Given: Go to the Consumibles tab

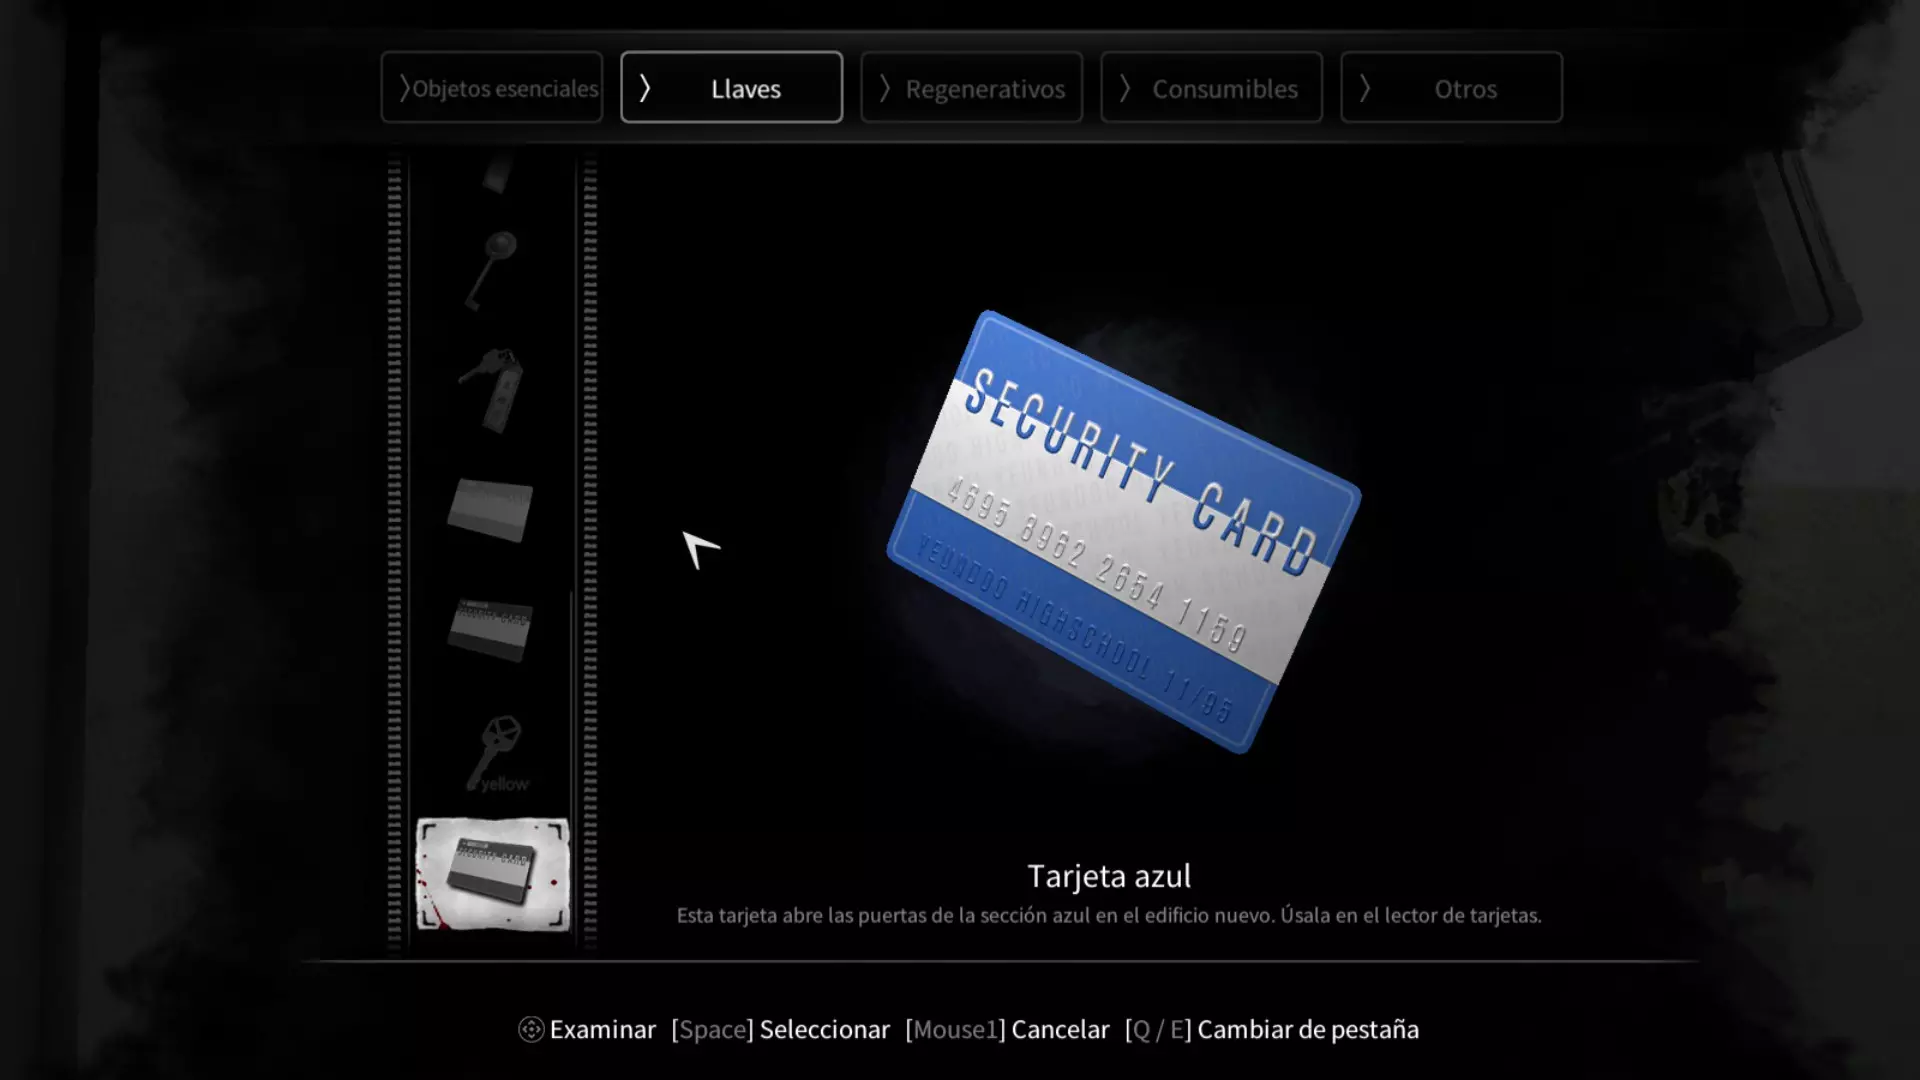Looking at the screenshot, I should [x=1212, y=88].
